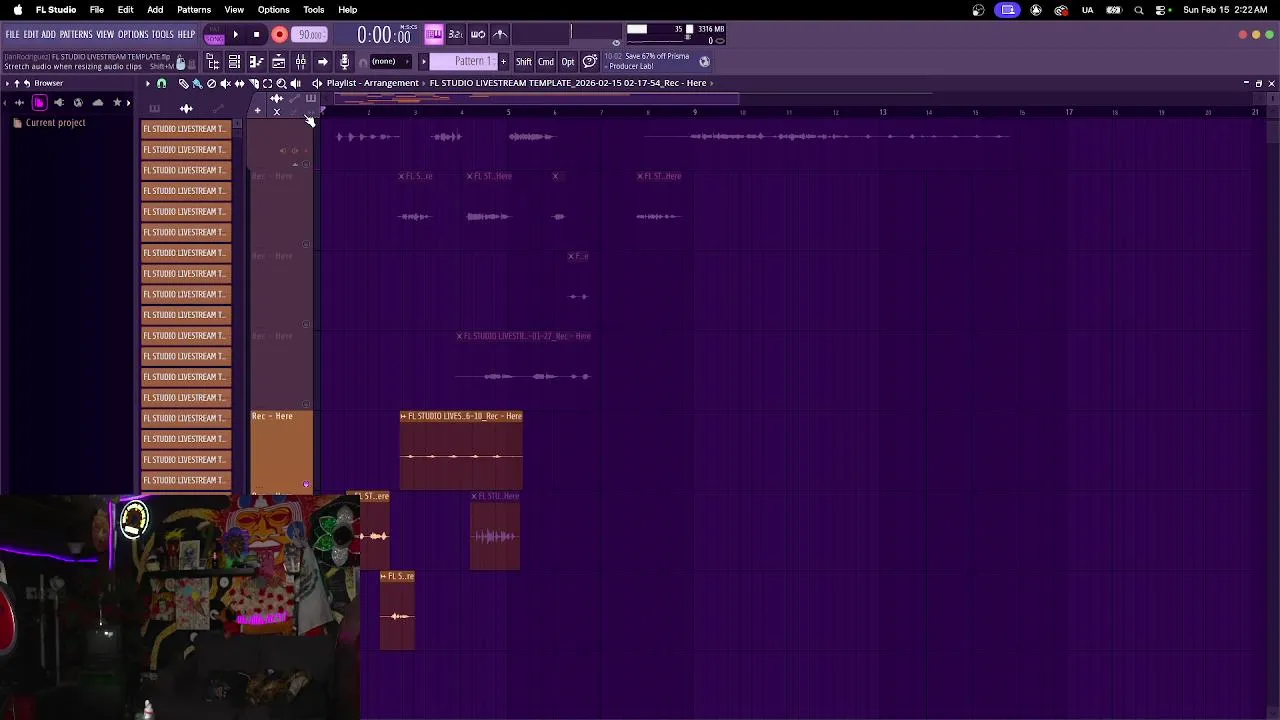Image resolution: width=1280 pixels, height=720 pixels.
Task: Select the Zoom magnifier tool in playlist toolbar
Action: click(281, 83)
